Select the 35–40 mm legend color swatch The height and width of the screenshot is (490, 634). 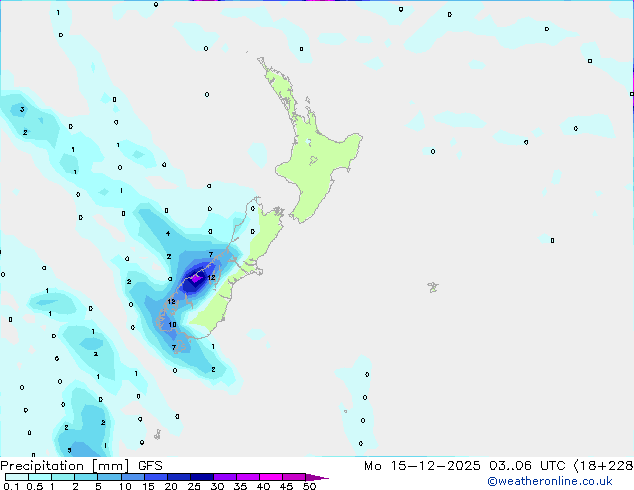[x=247, y=477]
